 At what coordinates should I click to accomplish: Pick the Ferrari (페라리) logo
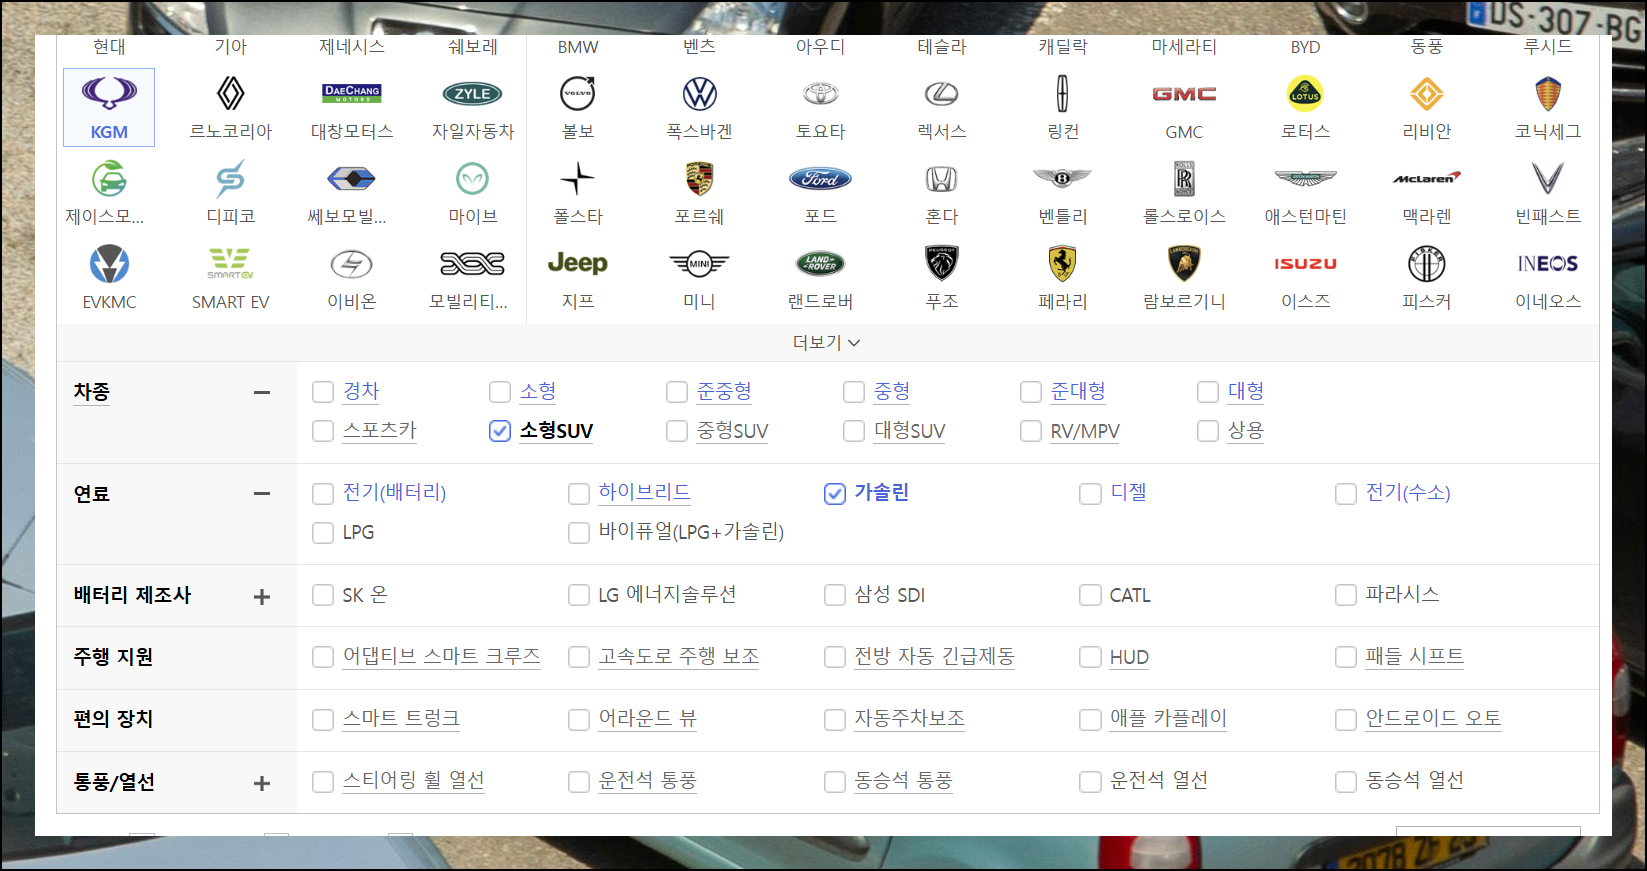1063,264
